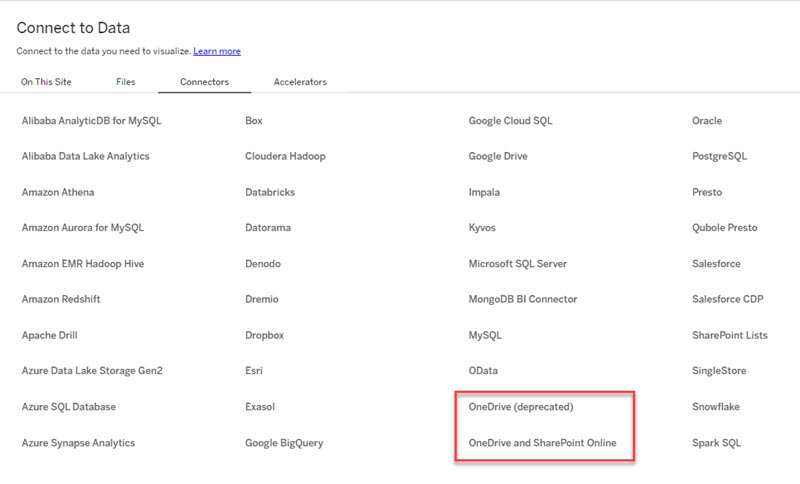Pick the Qubole Presto connector
The image size is (800, 484).
pyautogui.click(x=724, y=227)
